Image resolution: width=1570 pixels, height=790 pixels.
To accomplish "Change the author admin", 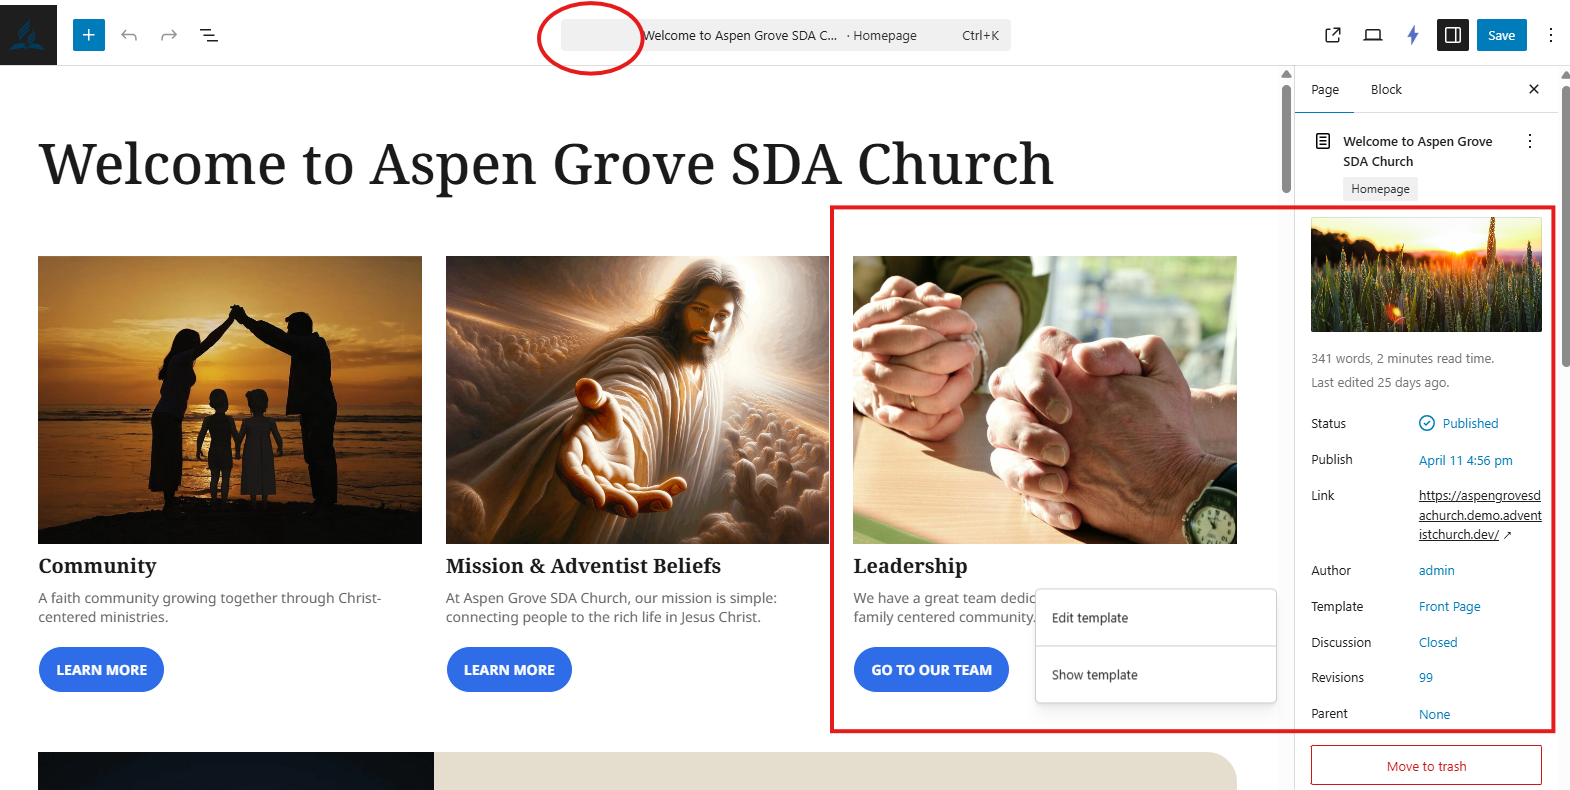I will click(1436, 571).
